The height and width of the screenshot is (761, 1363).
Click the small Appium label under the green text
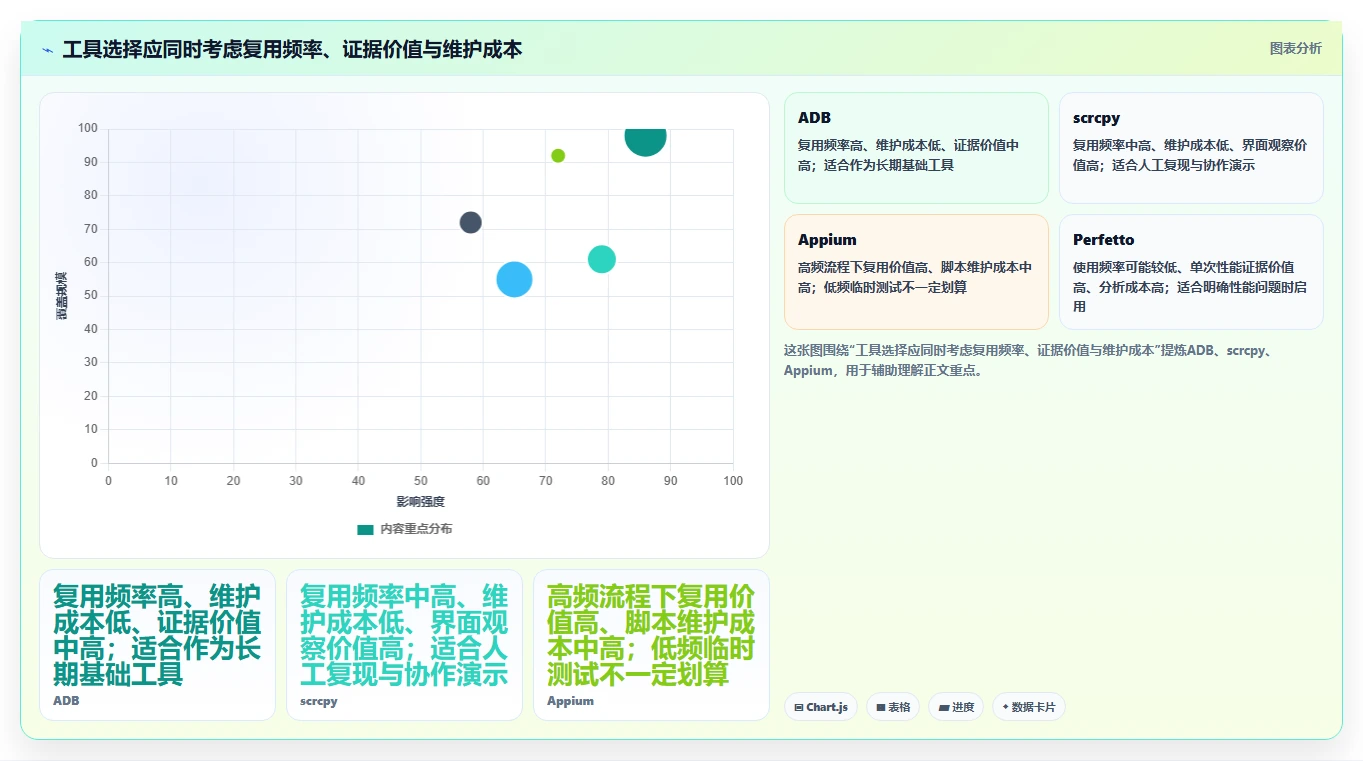pyautogui.click(x=570, y=701)
